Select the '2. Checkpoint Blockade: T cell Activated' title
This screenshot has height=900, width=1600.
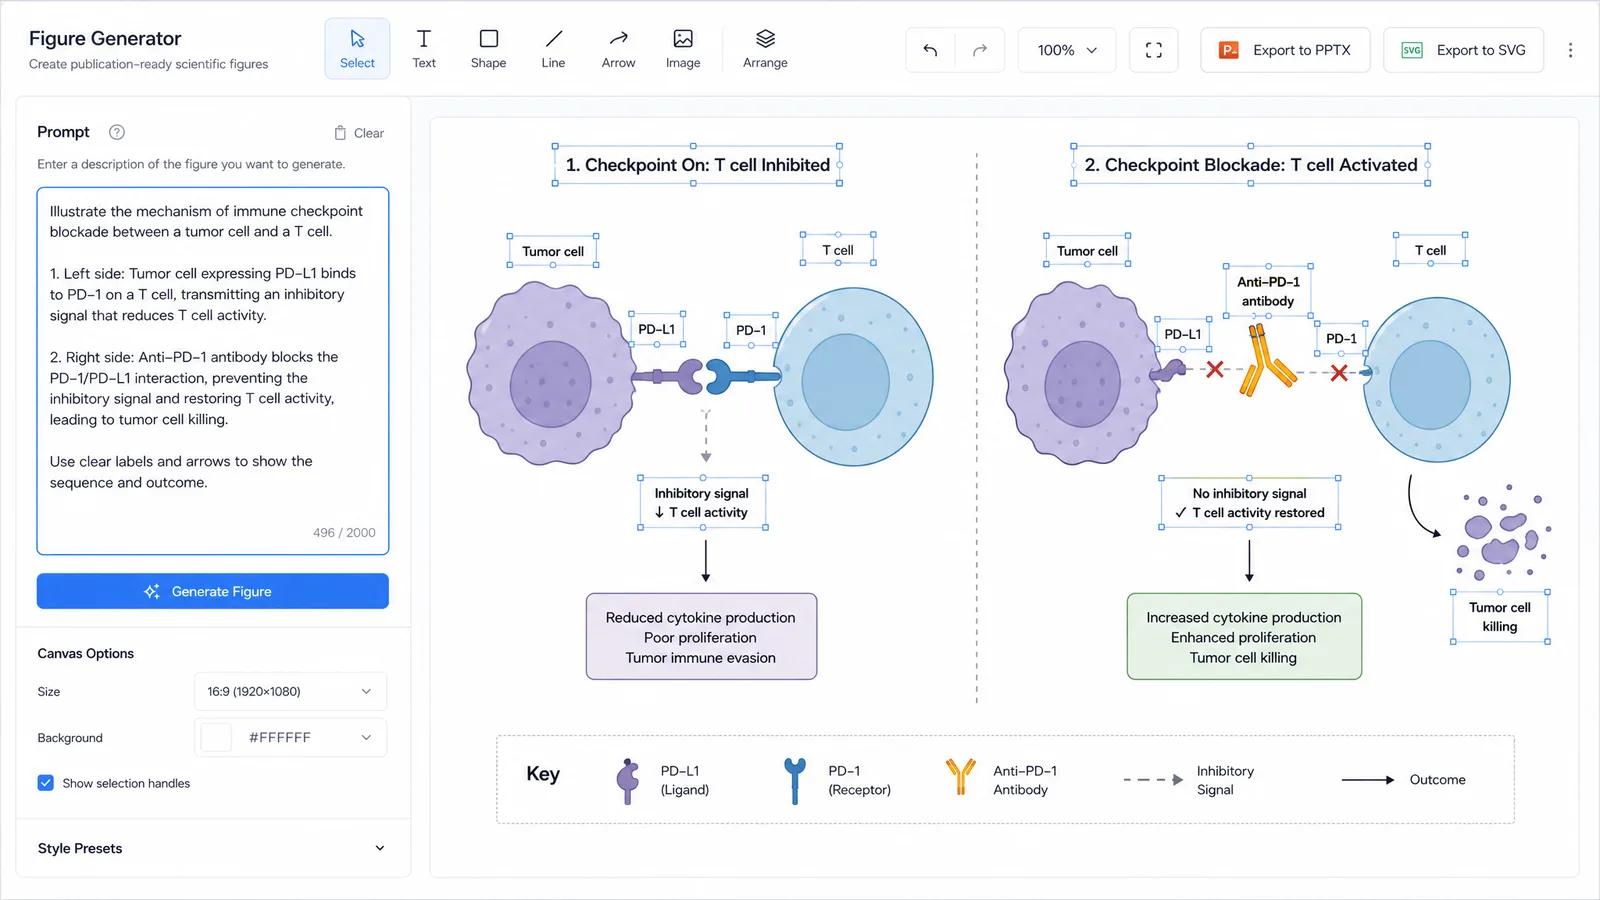click(x=1251, y=165)
